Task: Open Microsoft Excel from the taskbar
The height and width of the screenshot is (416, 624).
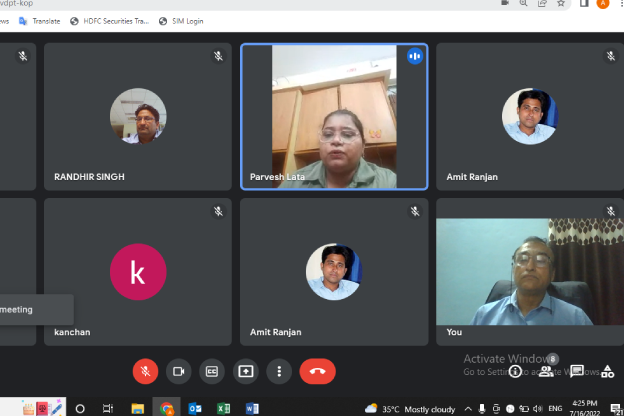Action: [x=223, y=408]
